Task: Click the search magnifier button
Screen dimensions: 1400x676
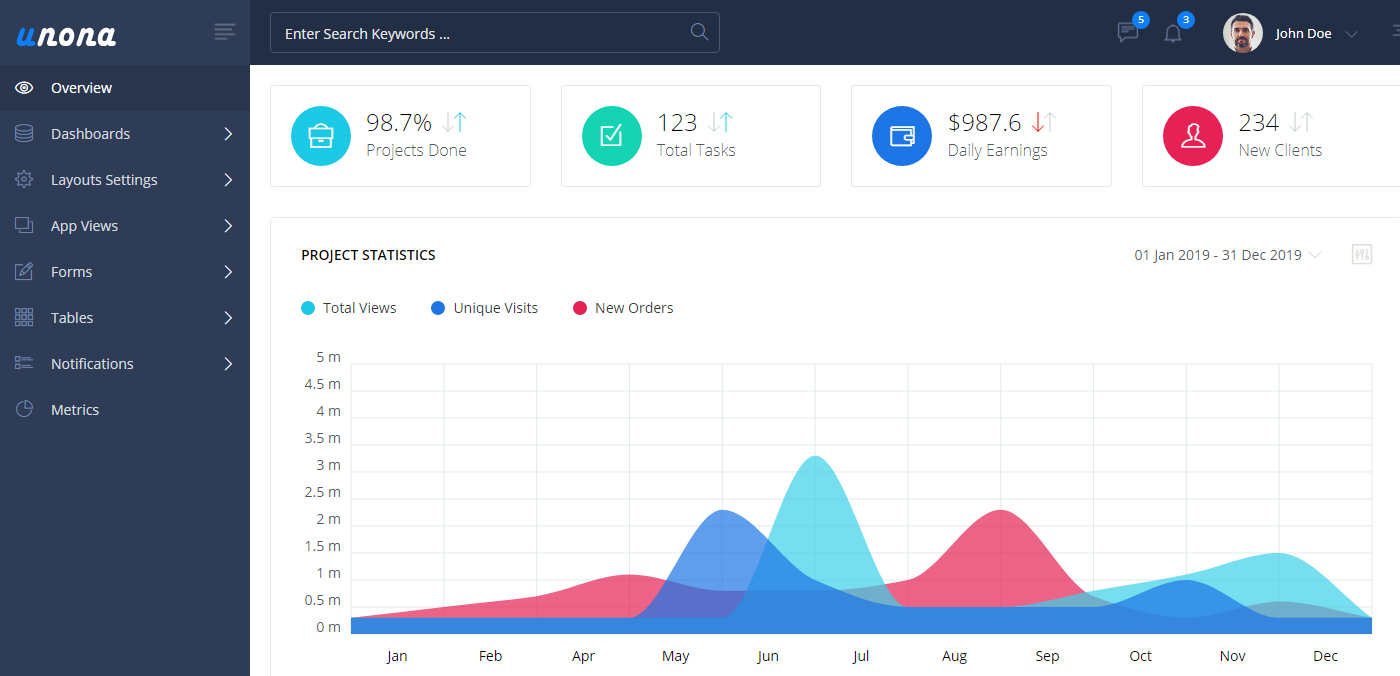Action: (698, 32)
